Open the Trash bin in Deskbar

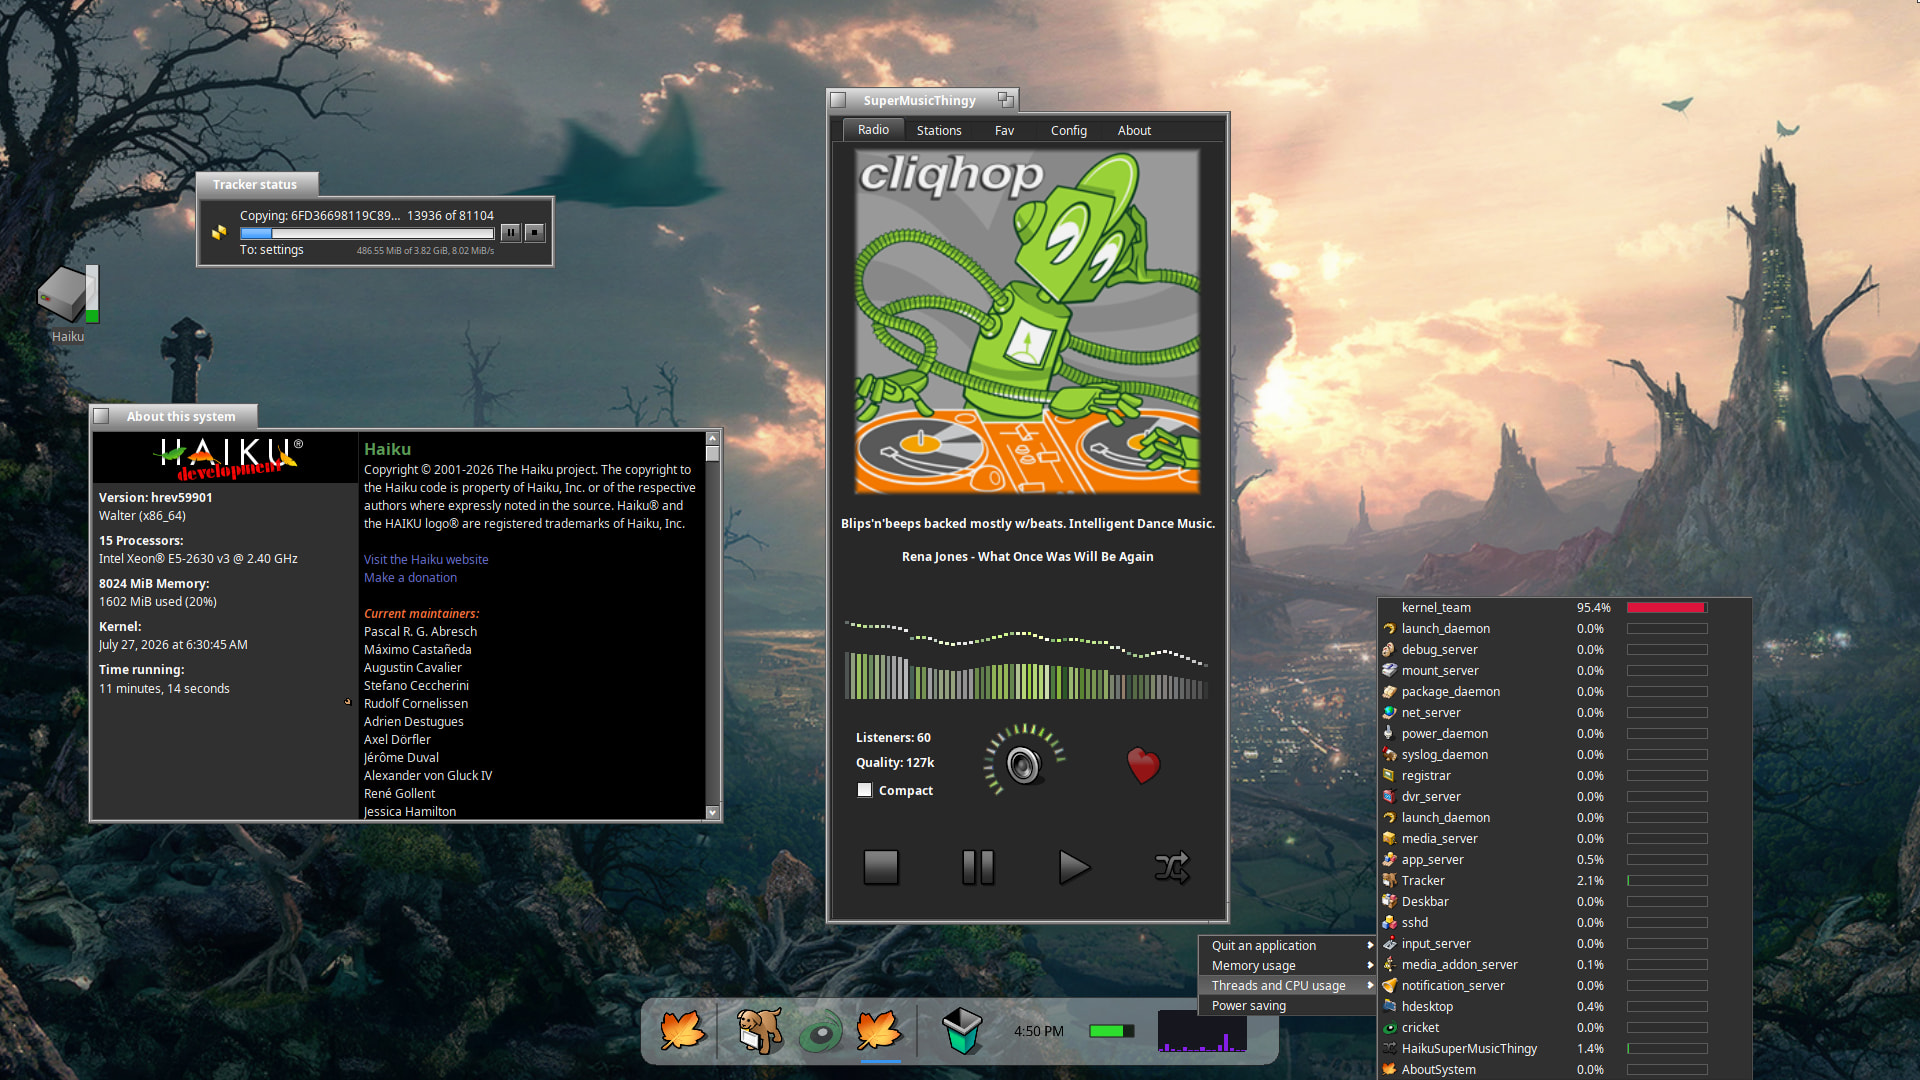[x=962, y=1030]
